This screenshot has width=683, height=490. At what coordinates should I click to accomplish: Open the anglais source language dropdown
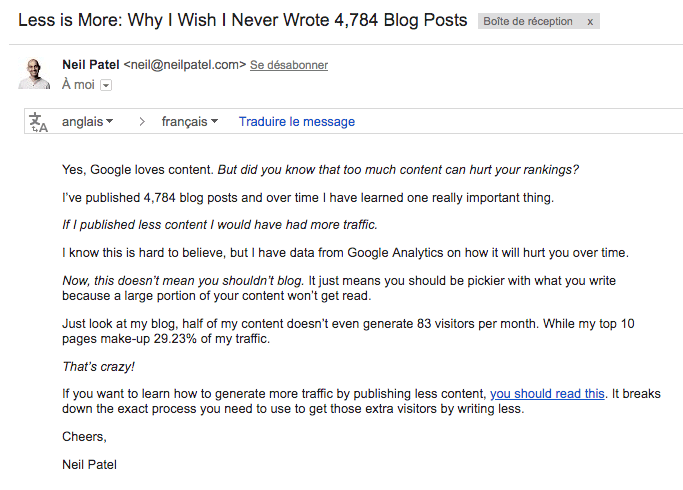coord(87,122)
